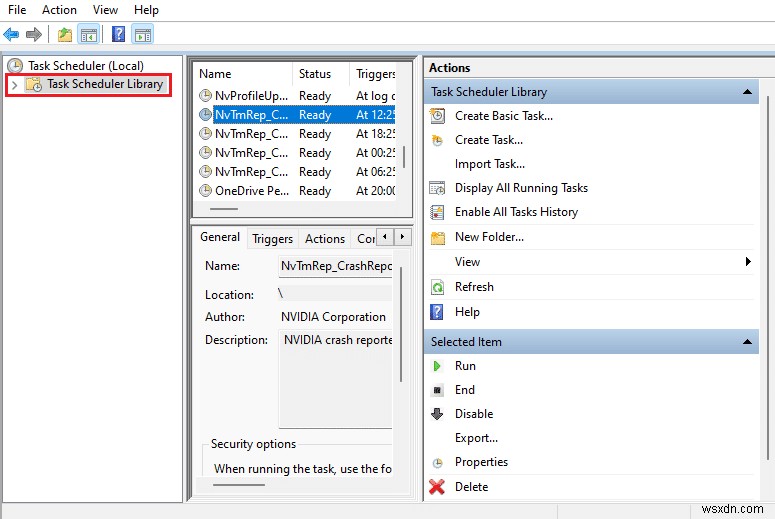Click the Back arrow toolbar icon
Image resolution: width=775 pixels, height=519 pixels.
point(11,35)
